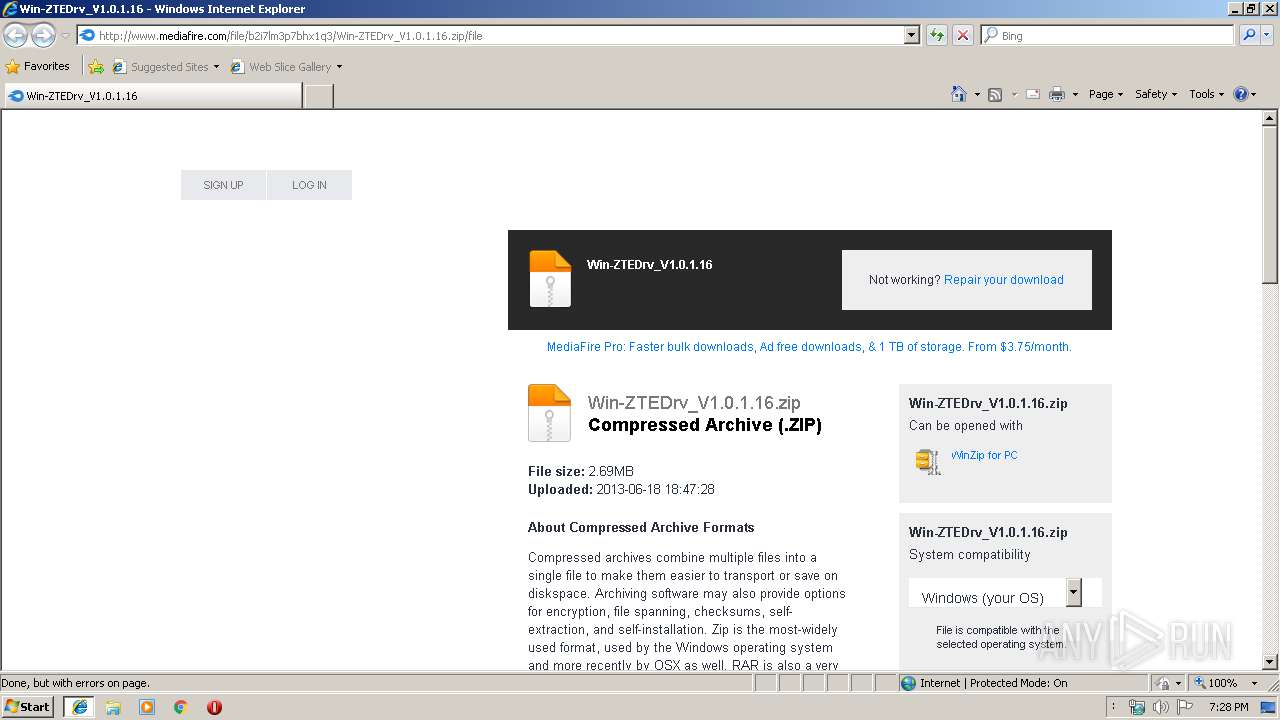Click the zip file icon in dark banner
Viewport: 1280px width, 720px height.
pyautogui.click(x=550, y=279)
